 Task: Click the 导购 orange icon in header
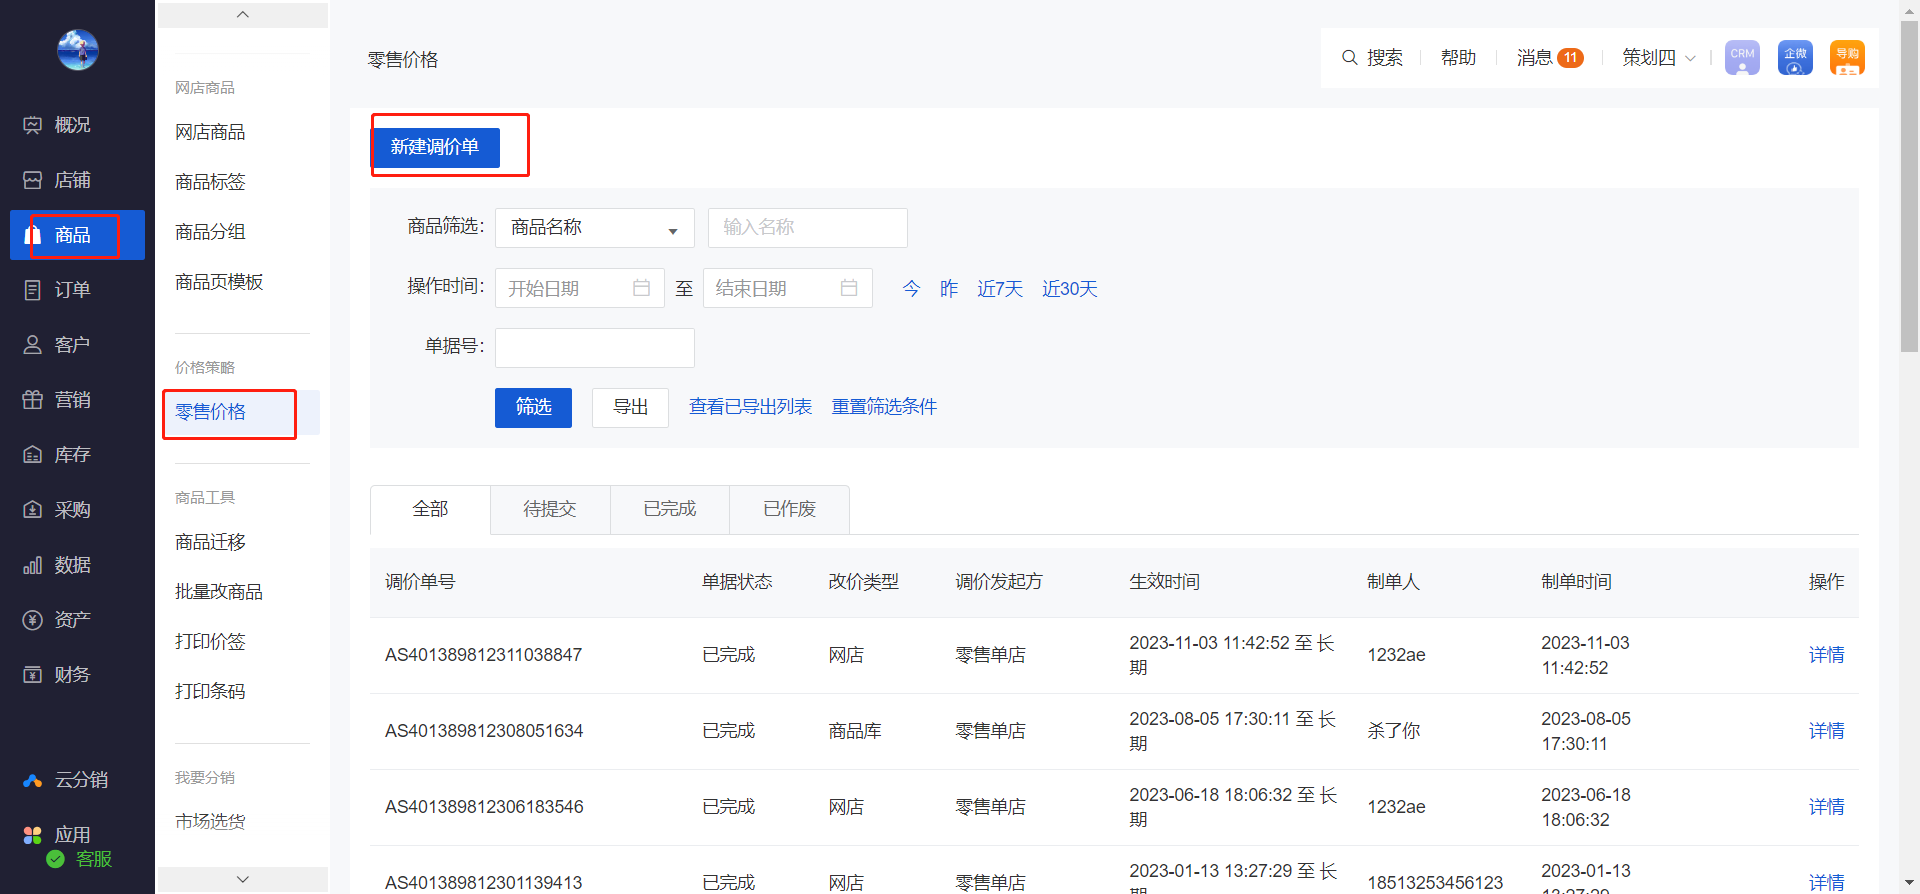pos(1847,58)
